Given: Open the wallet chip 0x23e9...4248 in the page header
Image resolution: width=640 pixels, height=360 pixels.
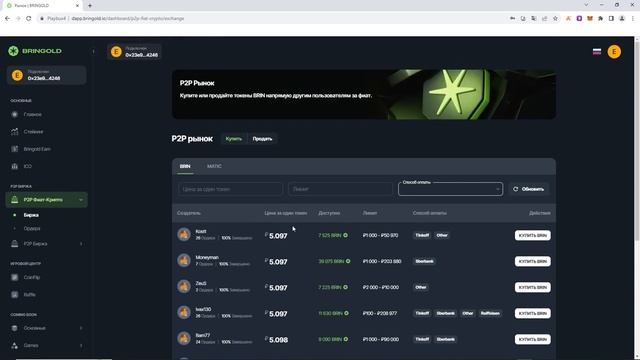Looking at the screenshot, I should pos(134,52).
